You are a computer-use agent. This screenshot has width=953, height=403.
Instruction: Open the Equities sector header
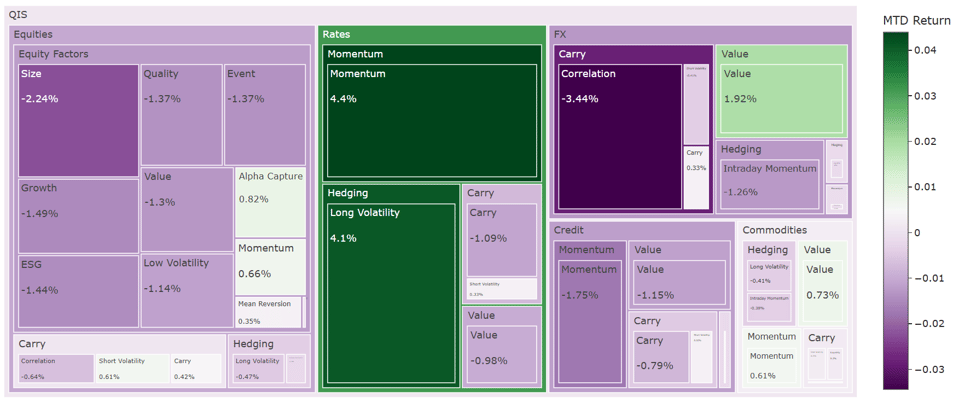click(x=162, y=35)
